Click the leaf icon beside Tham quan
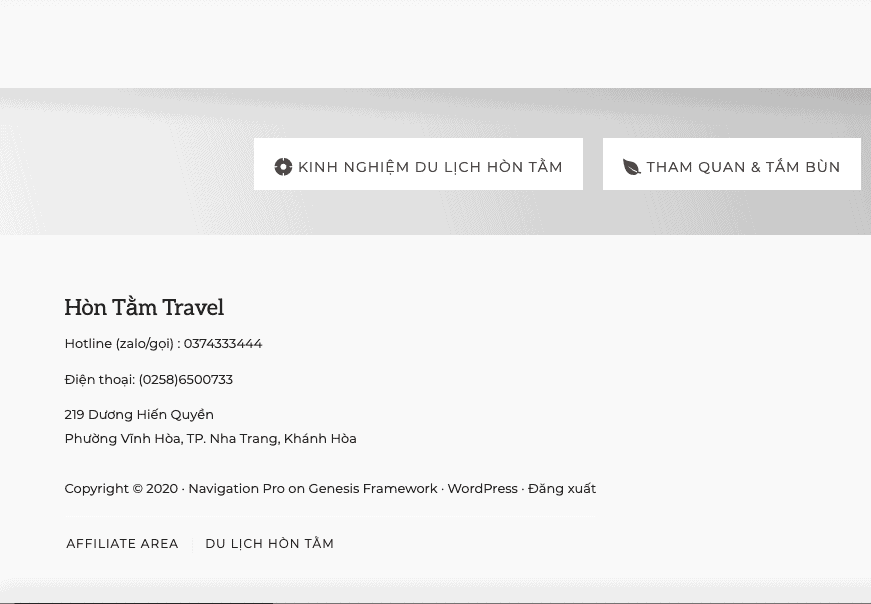 (631, 167)
